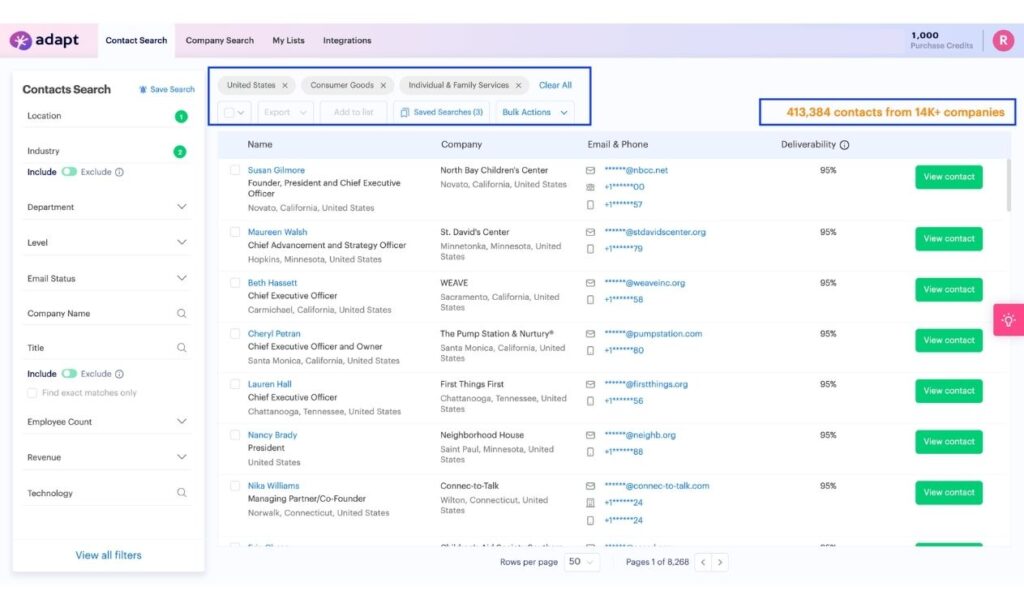Viewport: 1024px width, 608px height.
Task: Toggle Title Include/Exclude switch
Action: click(x=69, y=374)
